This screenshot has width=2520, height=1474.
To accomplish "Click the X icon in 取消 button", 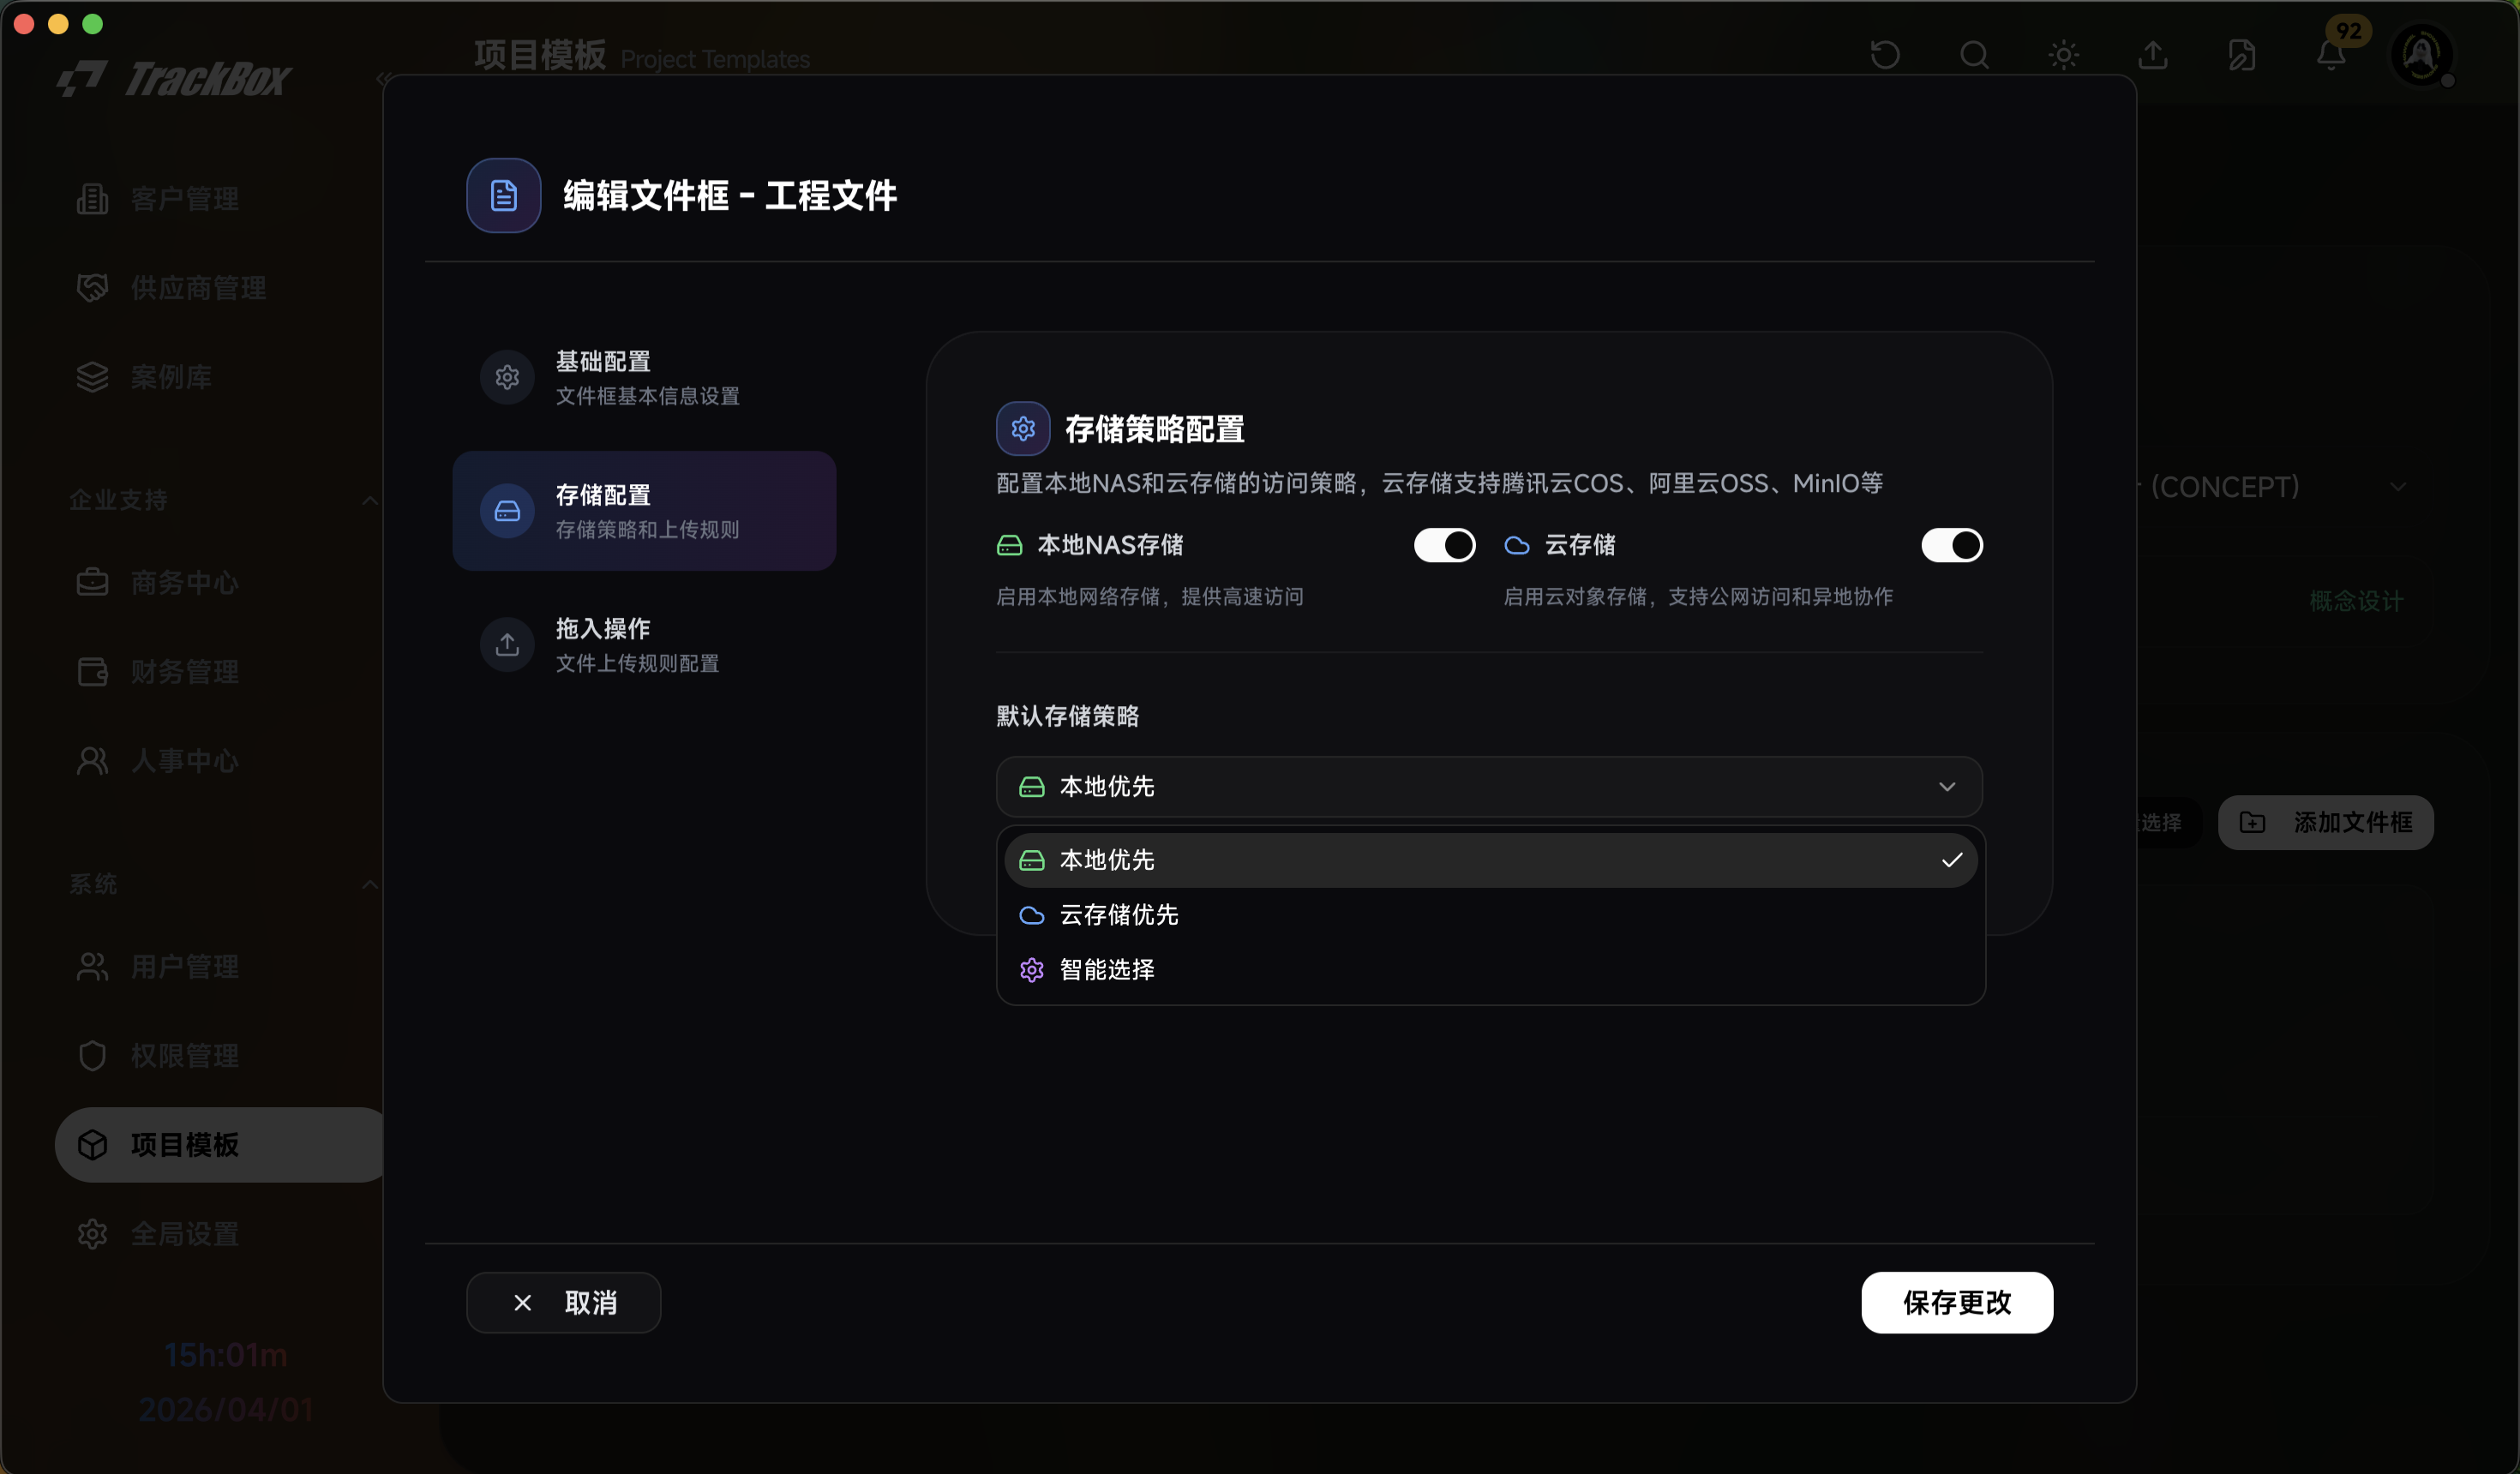I will 522,1303.
